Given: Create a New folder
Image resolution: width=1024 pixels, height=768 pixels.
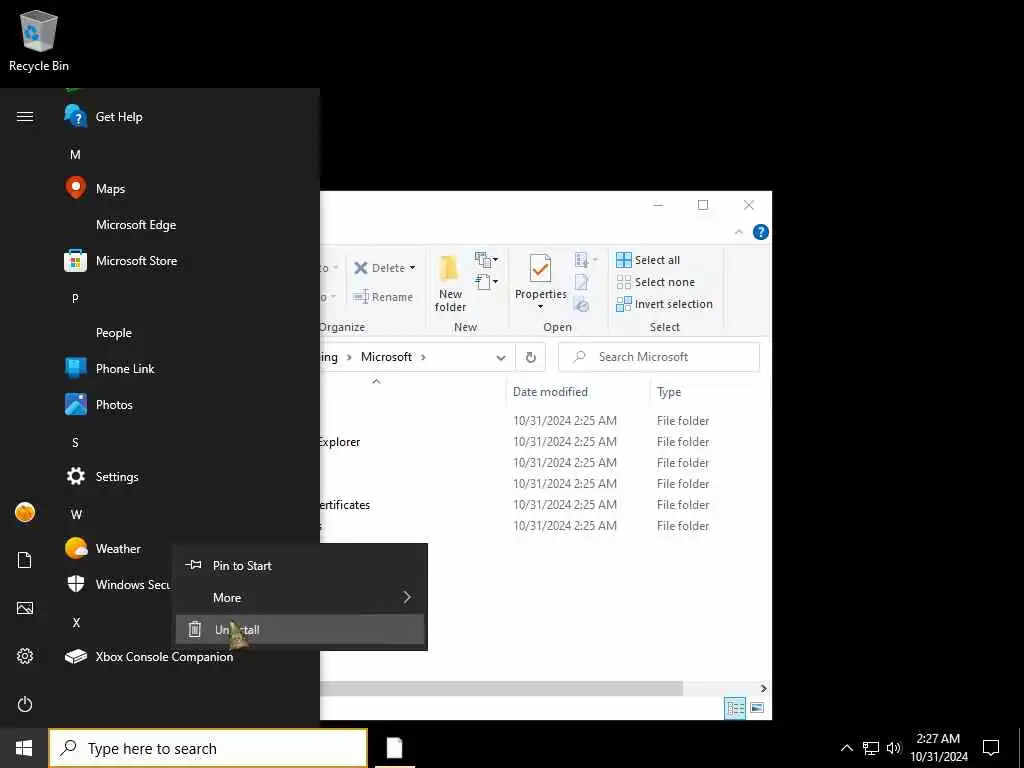Looking at the screenshot, I should [x=451, y=282].
